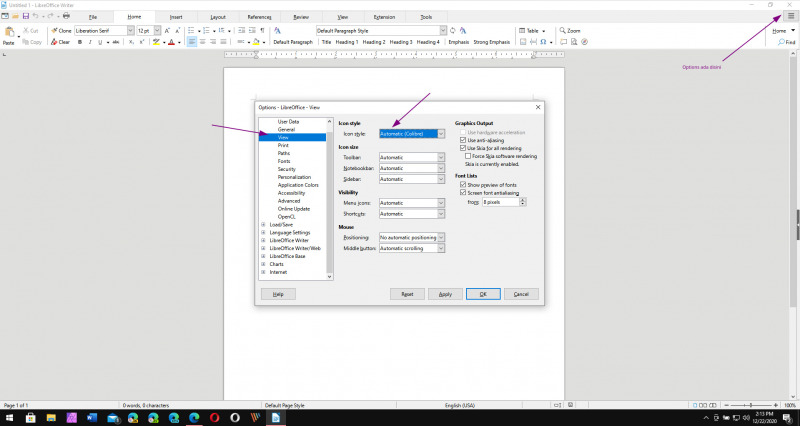Viewport: 800px width, 426px height.
Task: Switch to the Layout tab
Action: [218, 17]
